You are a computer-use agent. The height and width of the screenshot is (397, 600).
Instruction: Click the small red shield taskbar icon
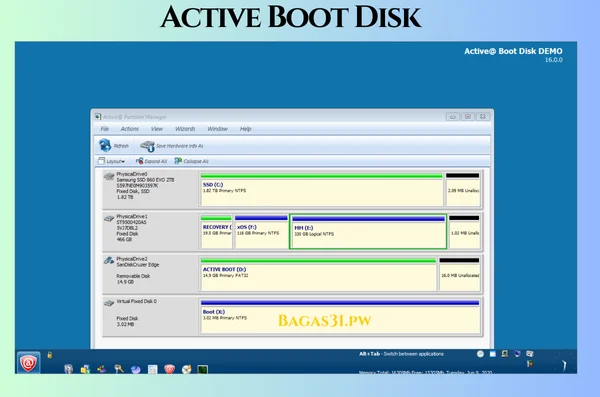tap(170, 369)
